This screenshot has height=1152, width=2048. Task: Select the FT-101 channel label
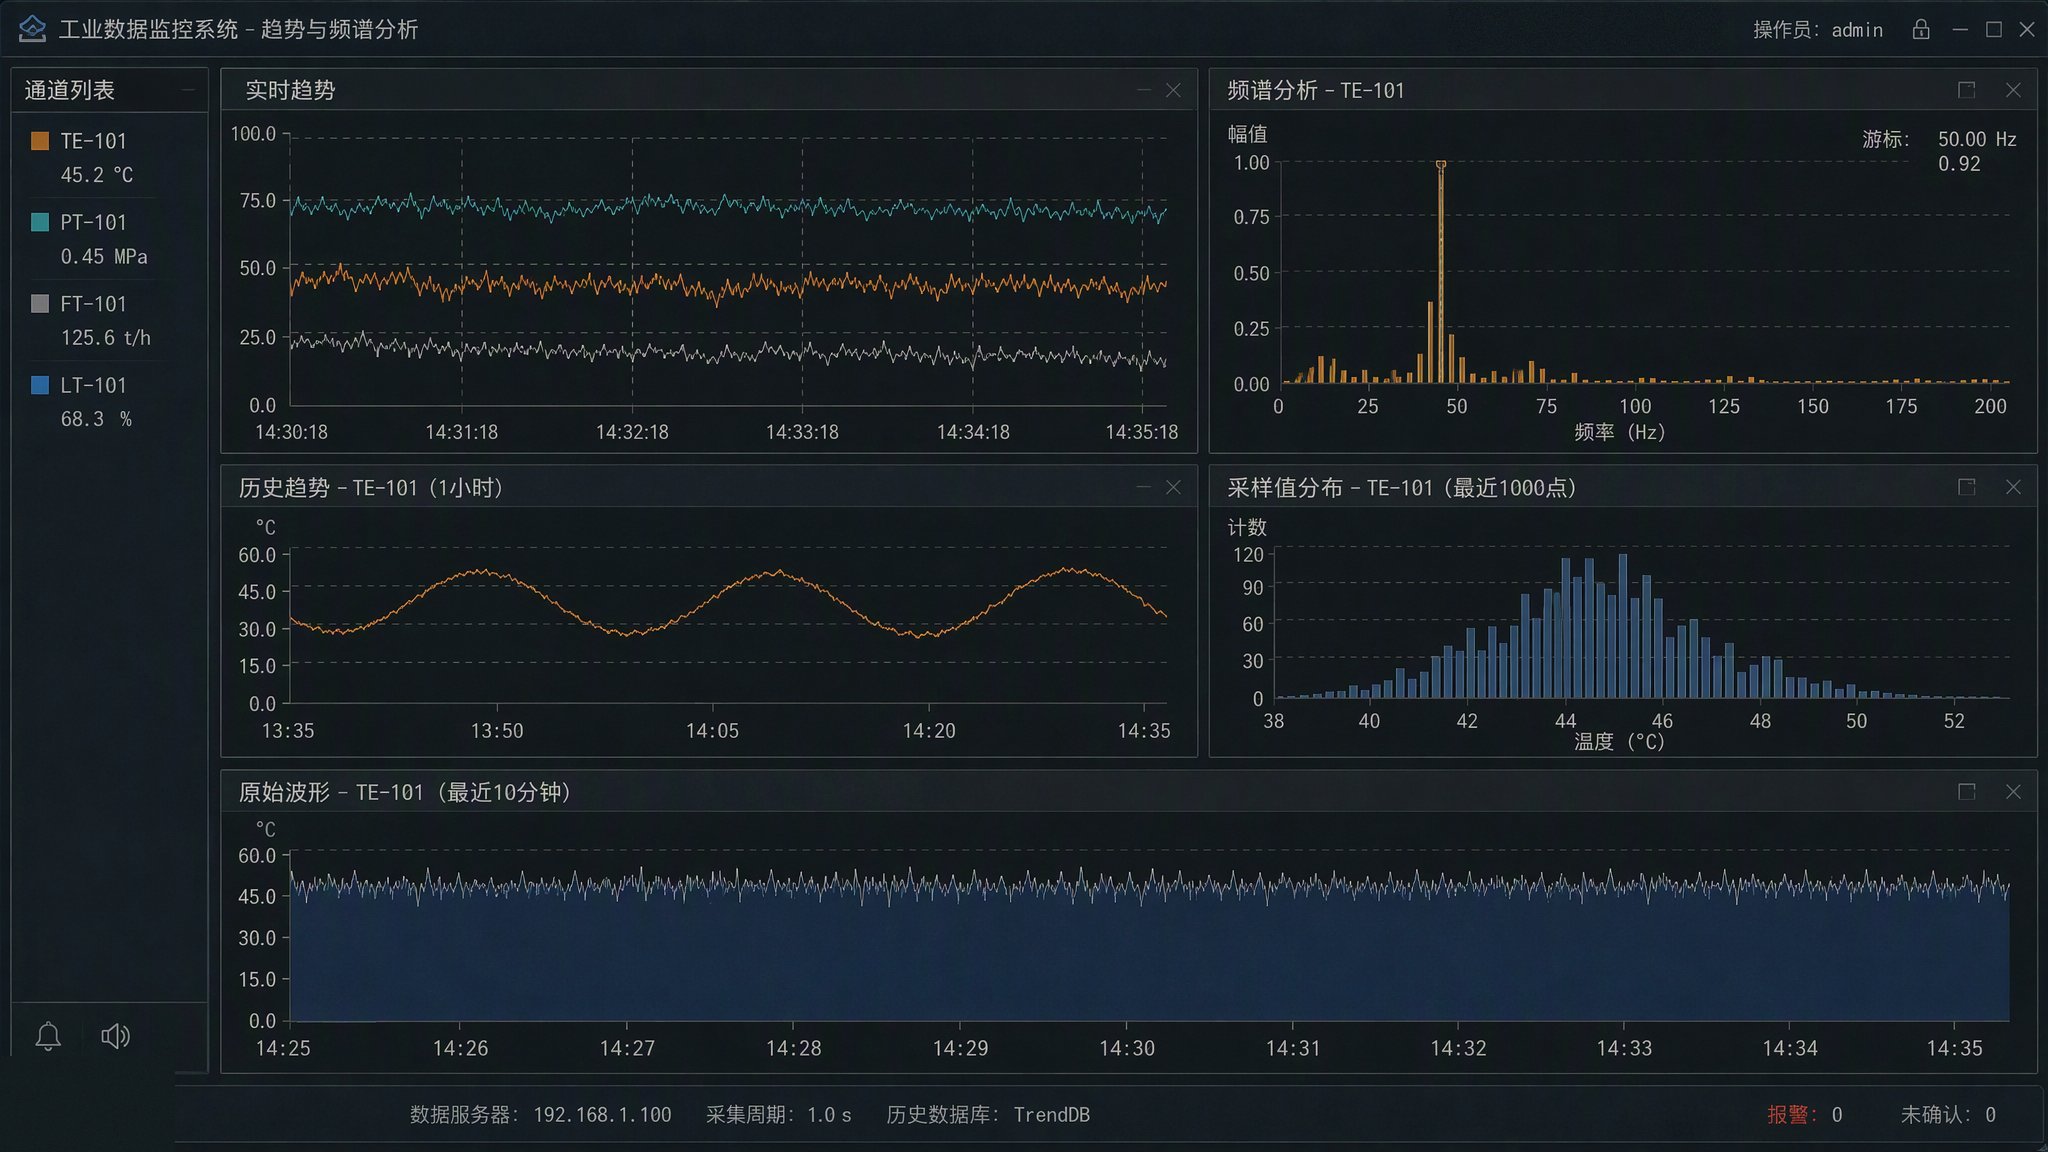[93, 303]
